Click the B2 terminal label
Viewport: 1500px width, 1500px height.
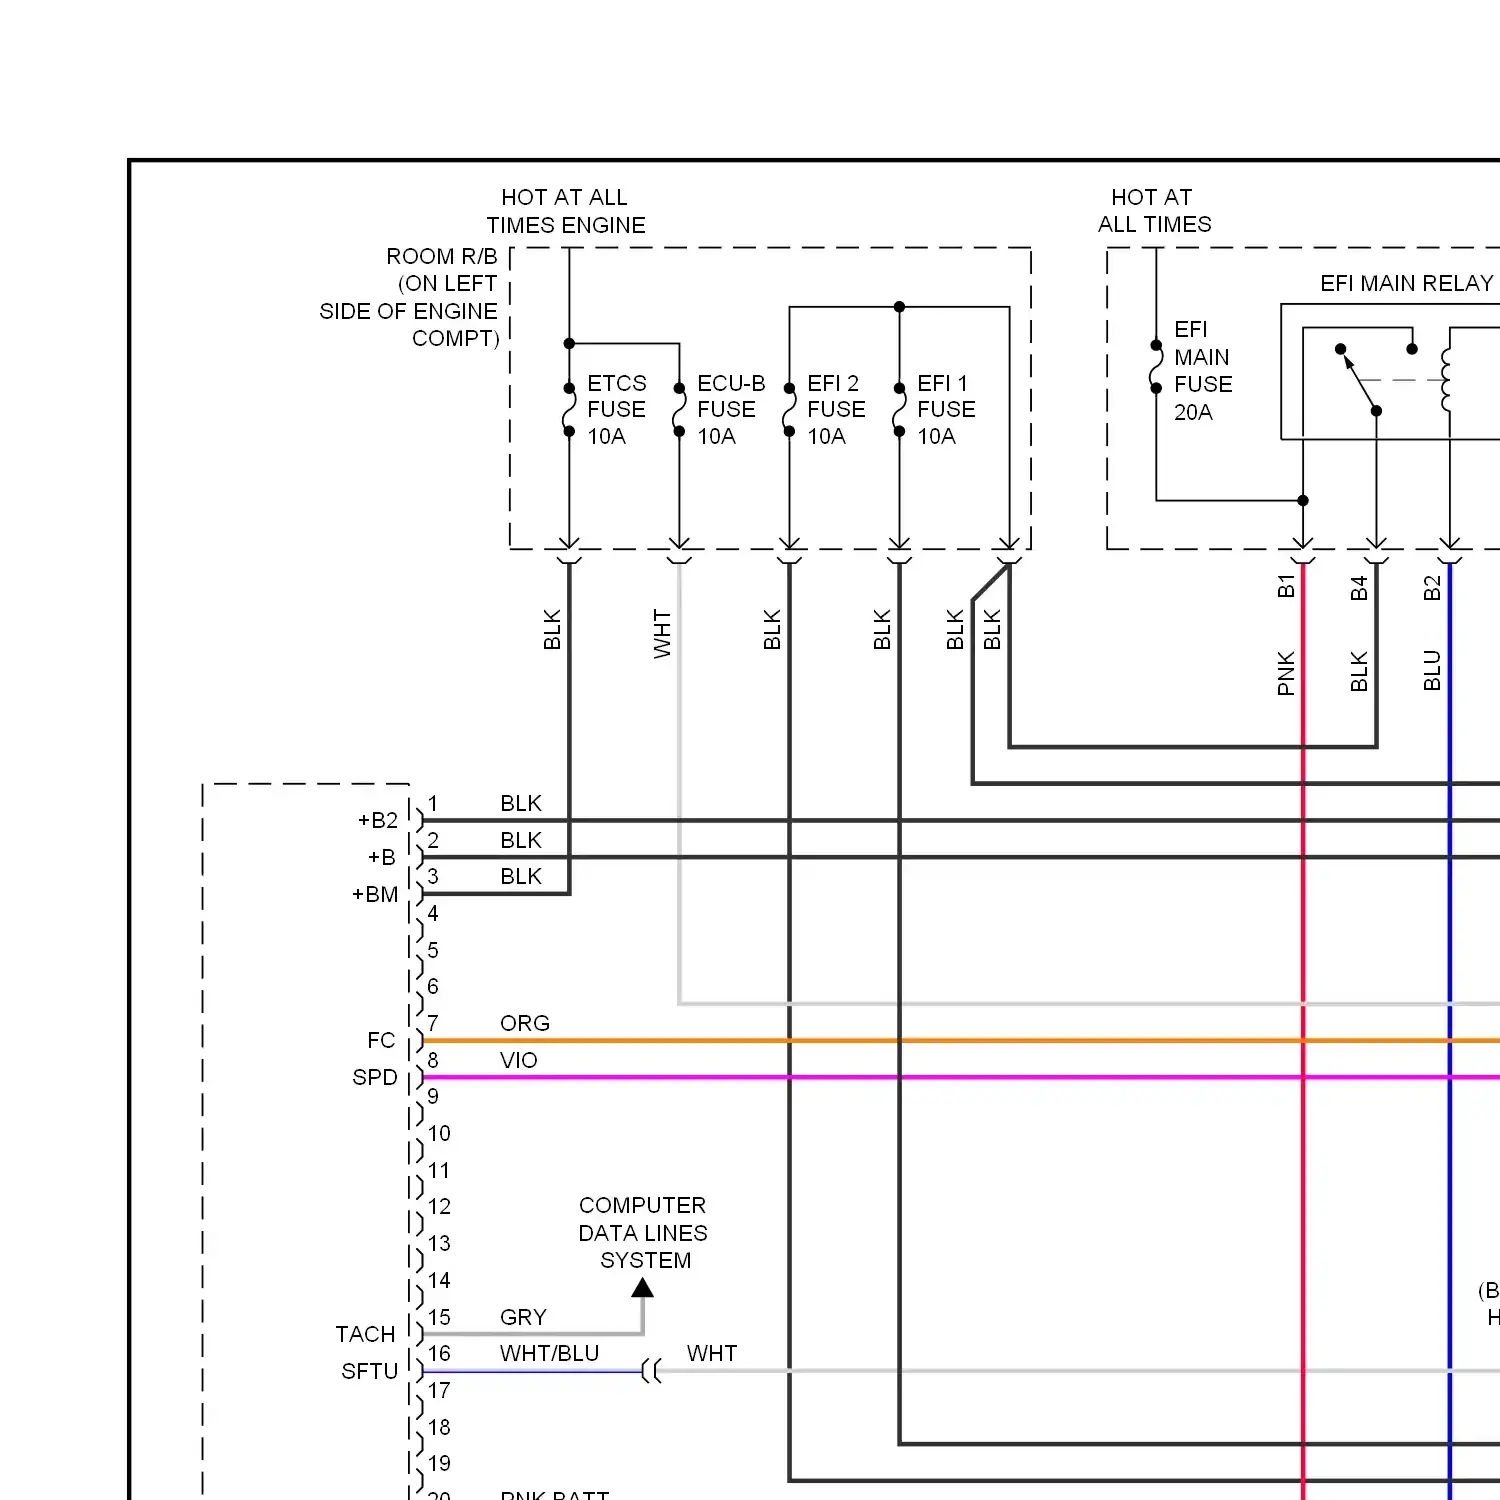(1432, 588)
